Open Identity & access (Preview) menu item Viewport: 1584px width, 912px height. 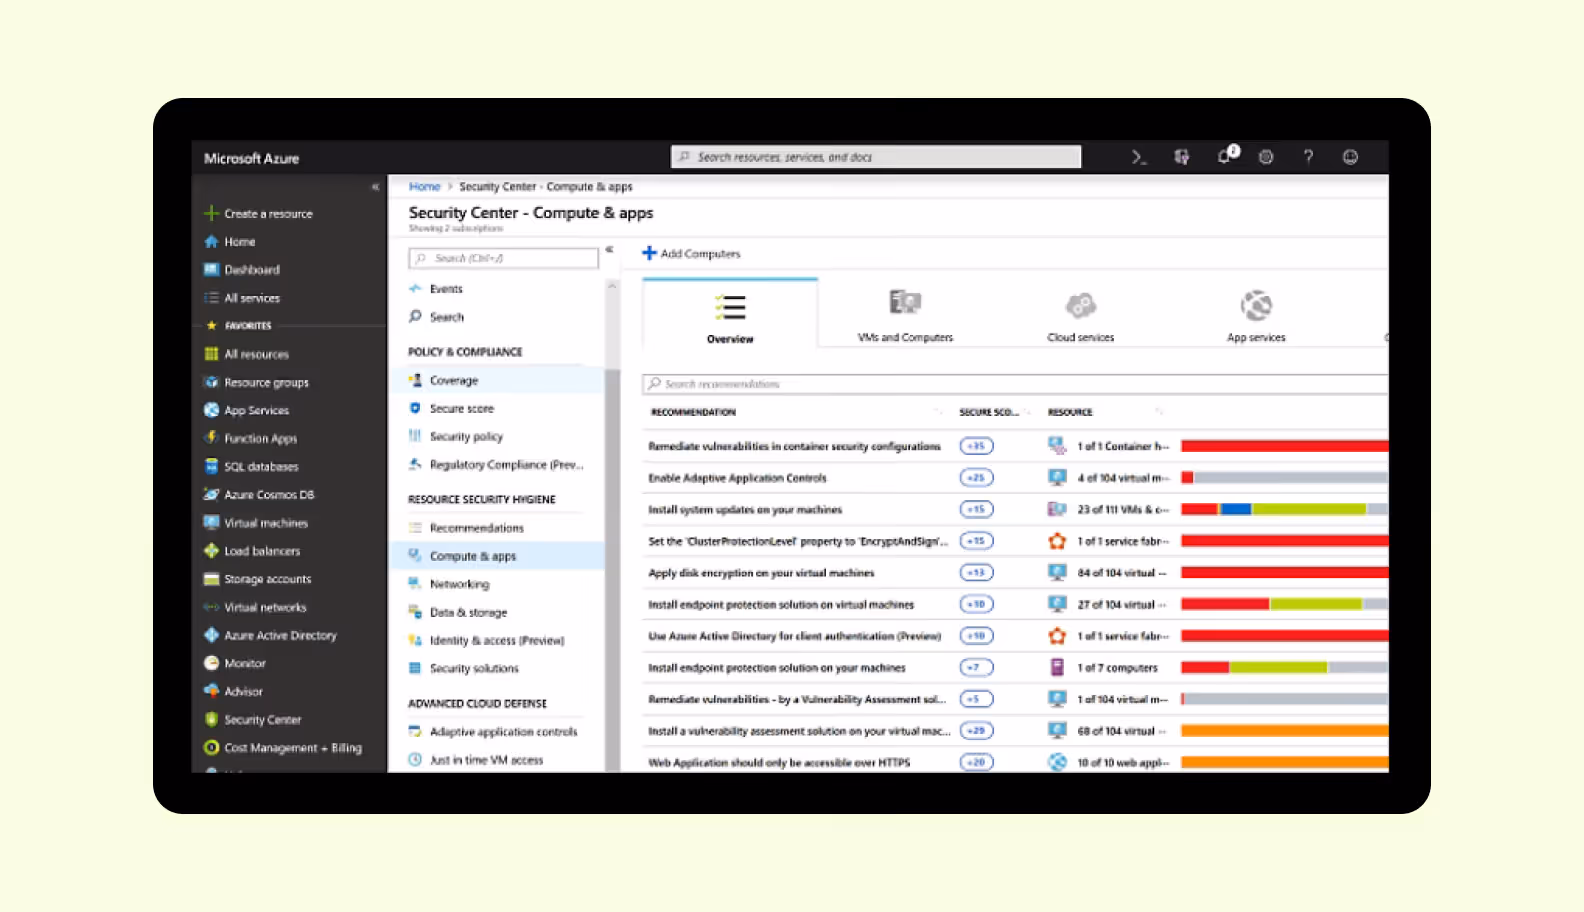click(x=497, y=640)
